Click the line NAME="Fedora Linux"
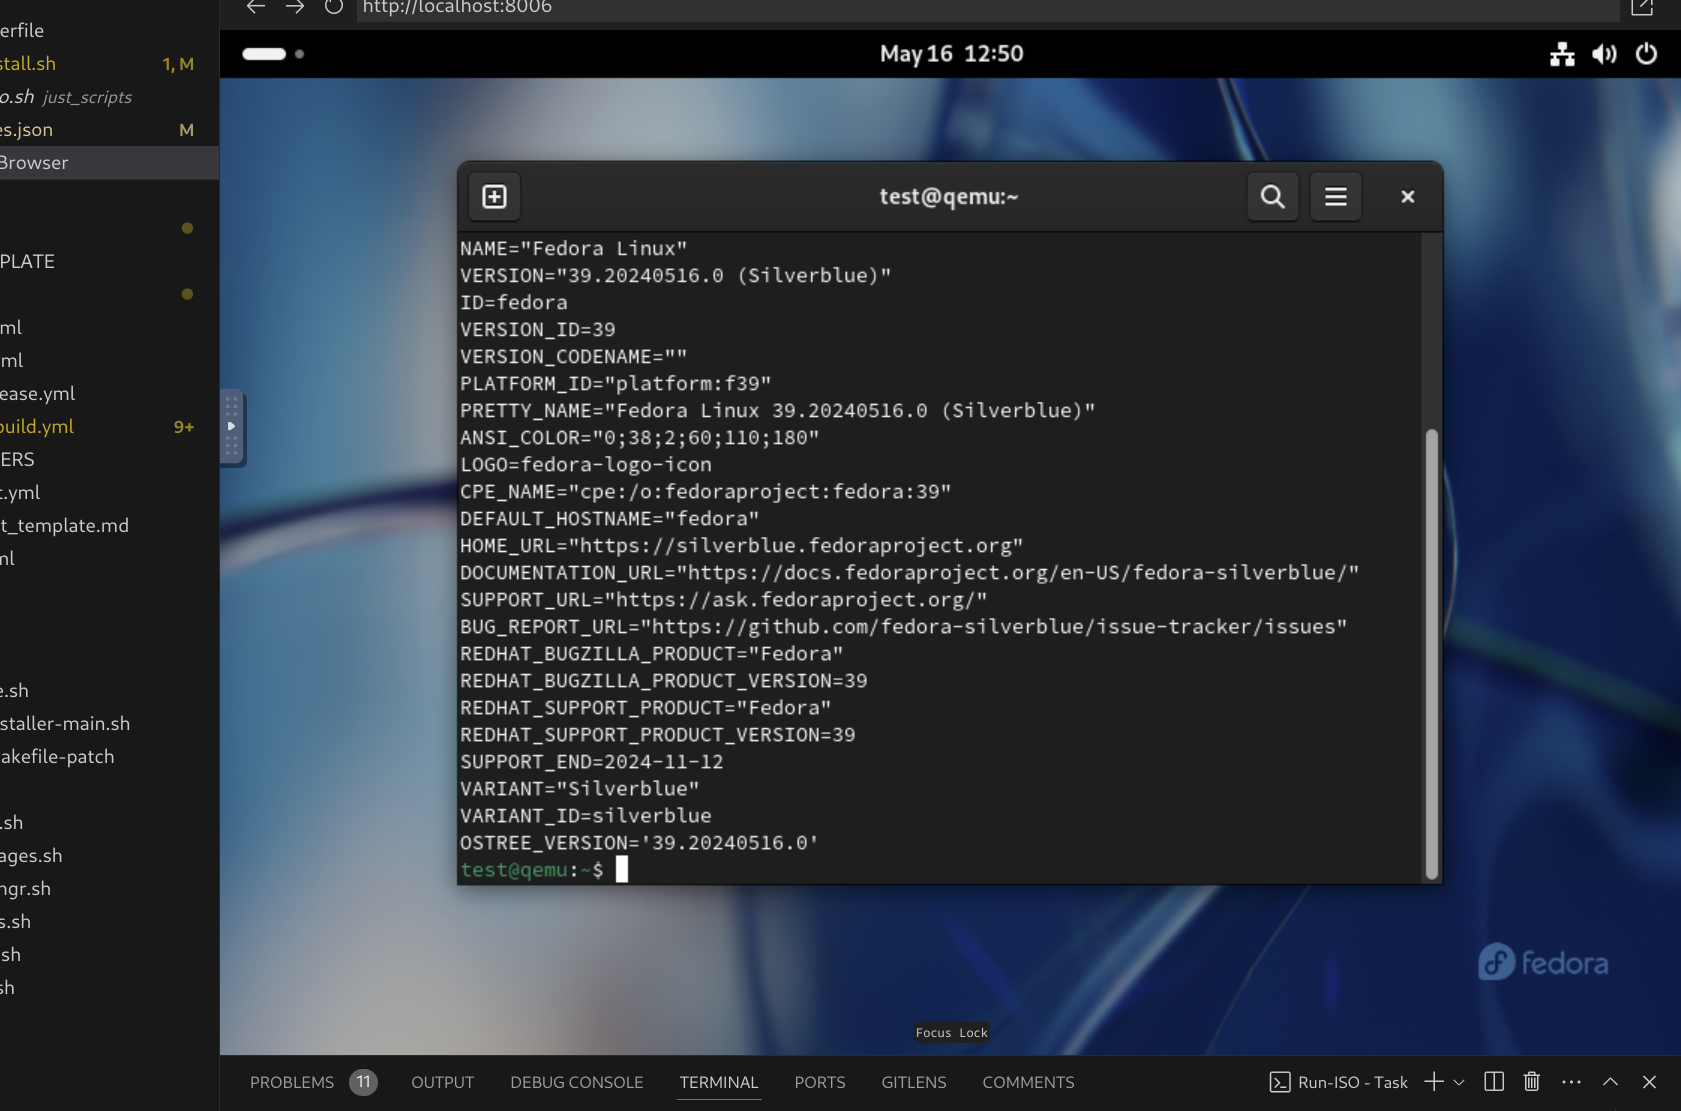Screen dimensions: 1681x1111 (574, 249)
